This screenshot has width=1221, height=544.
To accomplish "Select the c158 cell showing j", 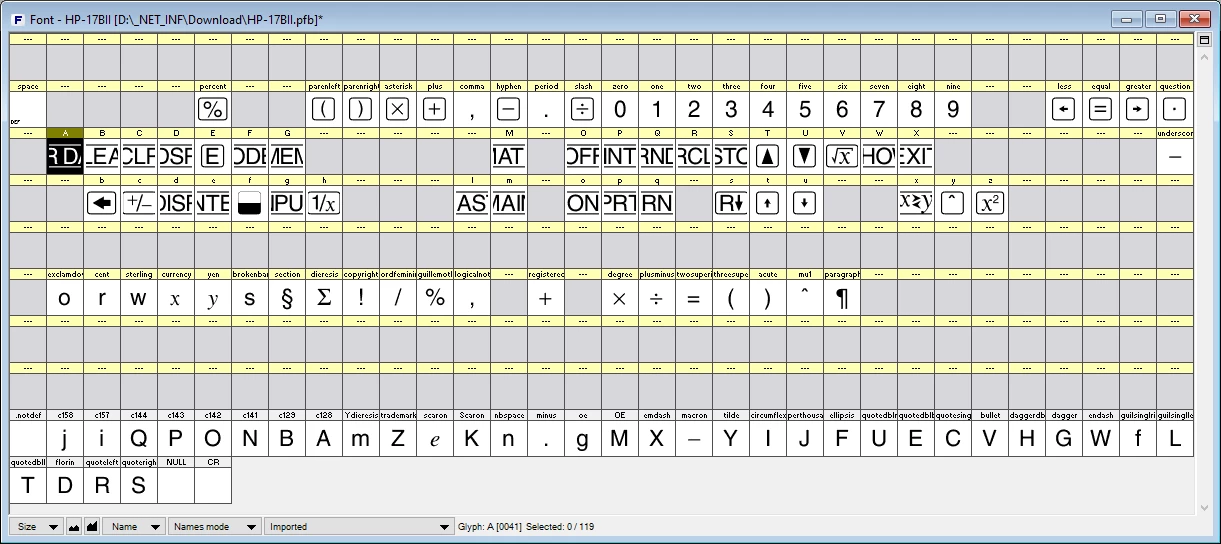I will [65, 438].
